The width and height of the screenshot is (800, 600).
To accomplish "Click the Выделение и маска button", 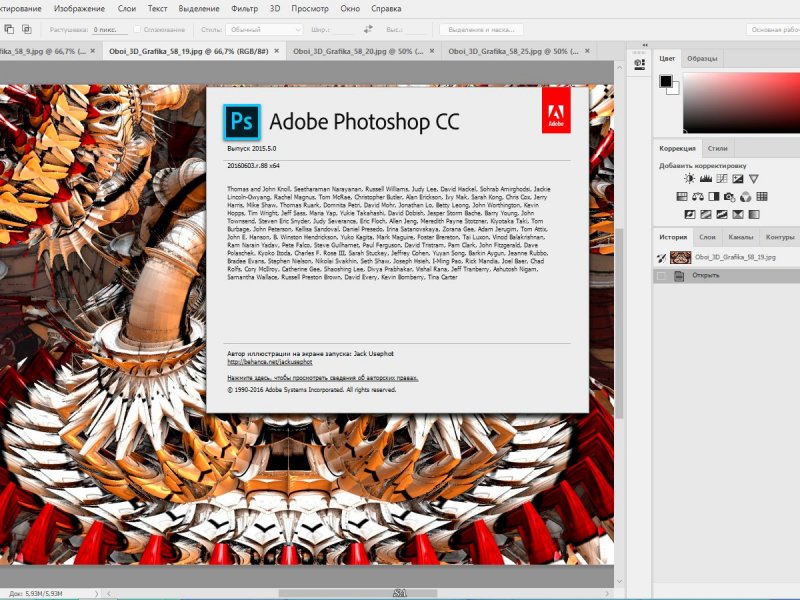I will pyautogui.click(x=482, y=30).
